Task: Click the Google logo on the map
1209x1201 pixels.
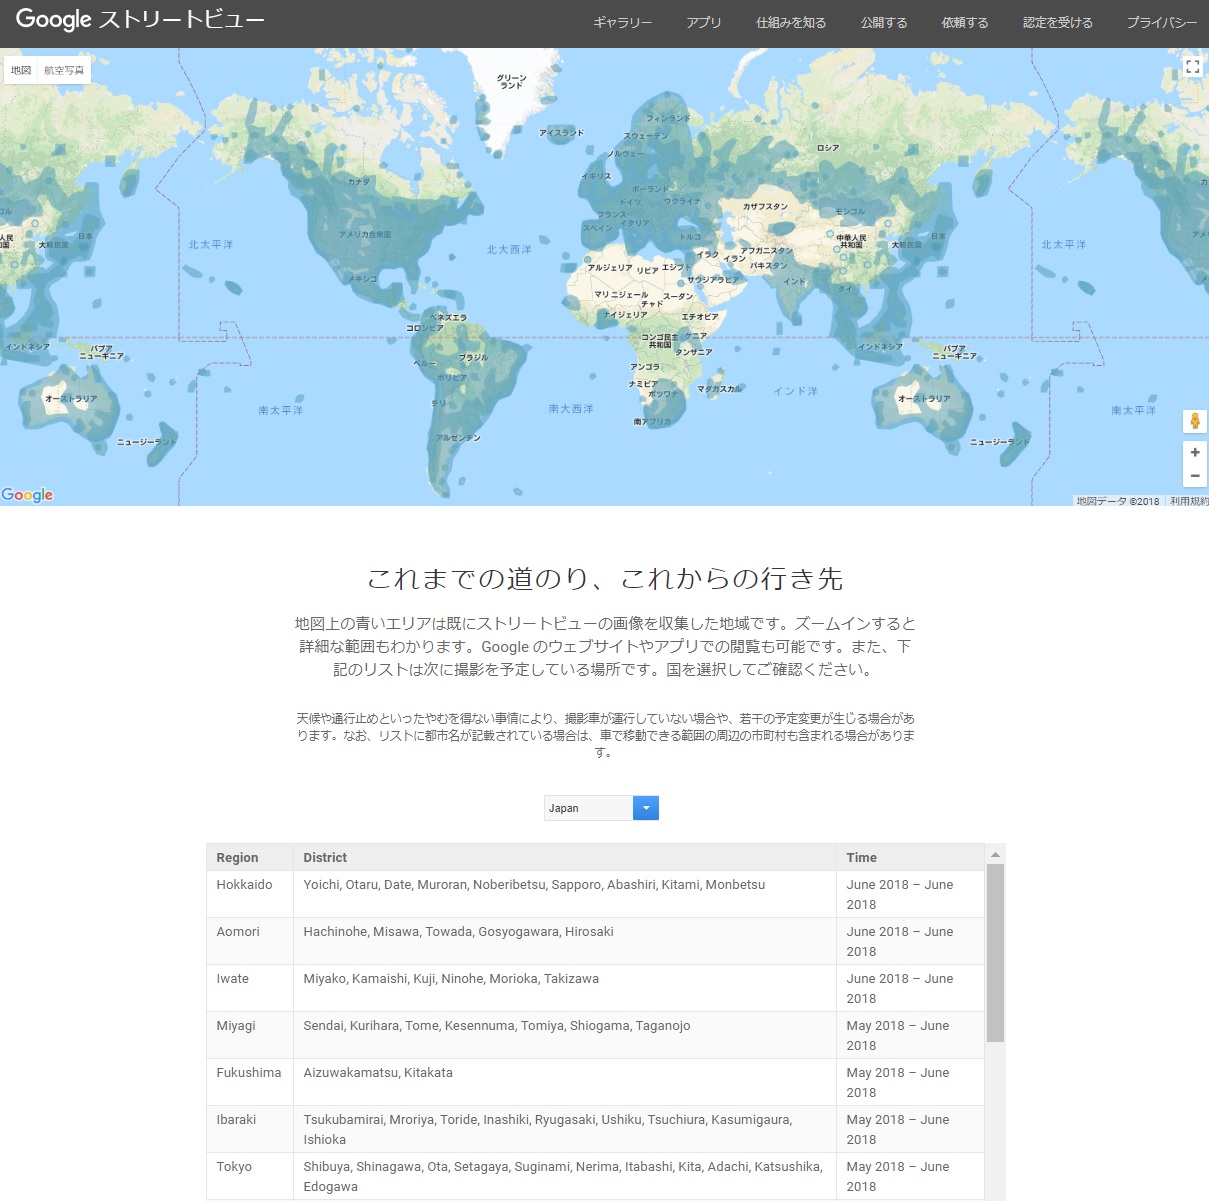Action: (x=27, y=495)
